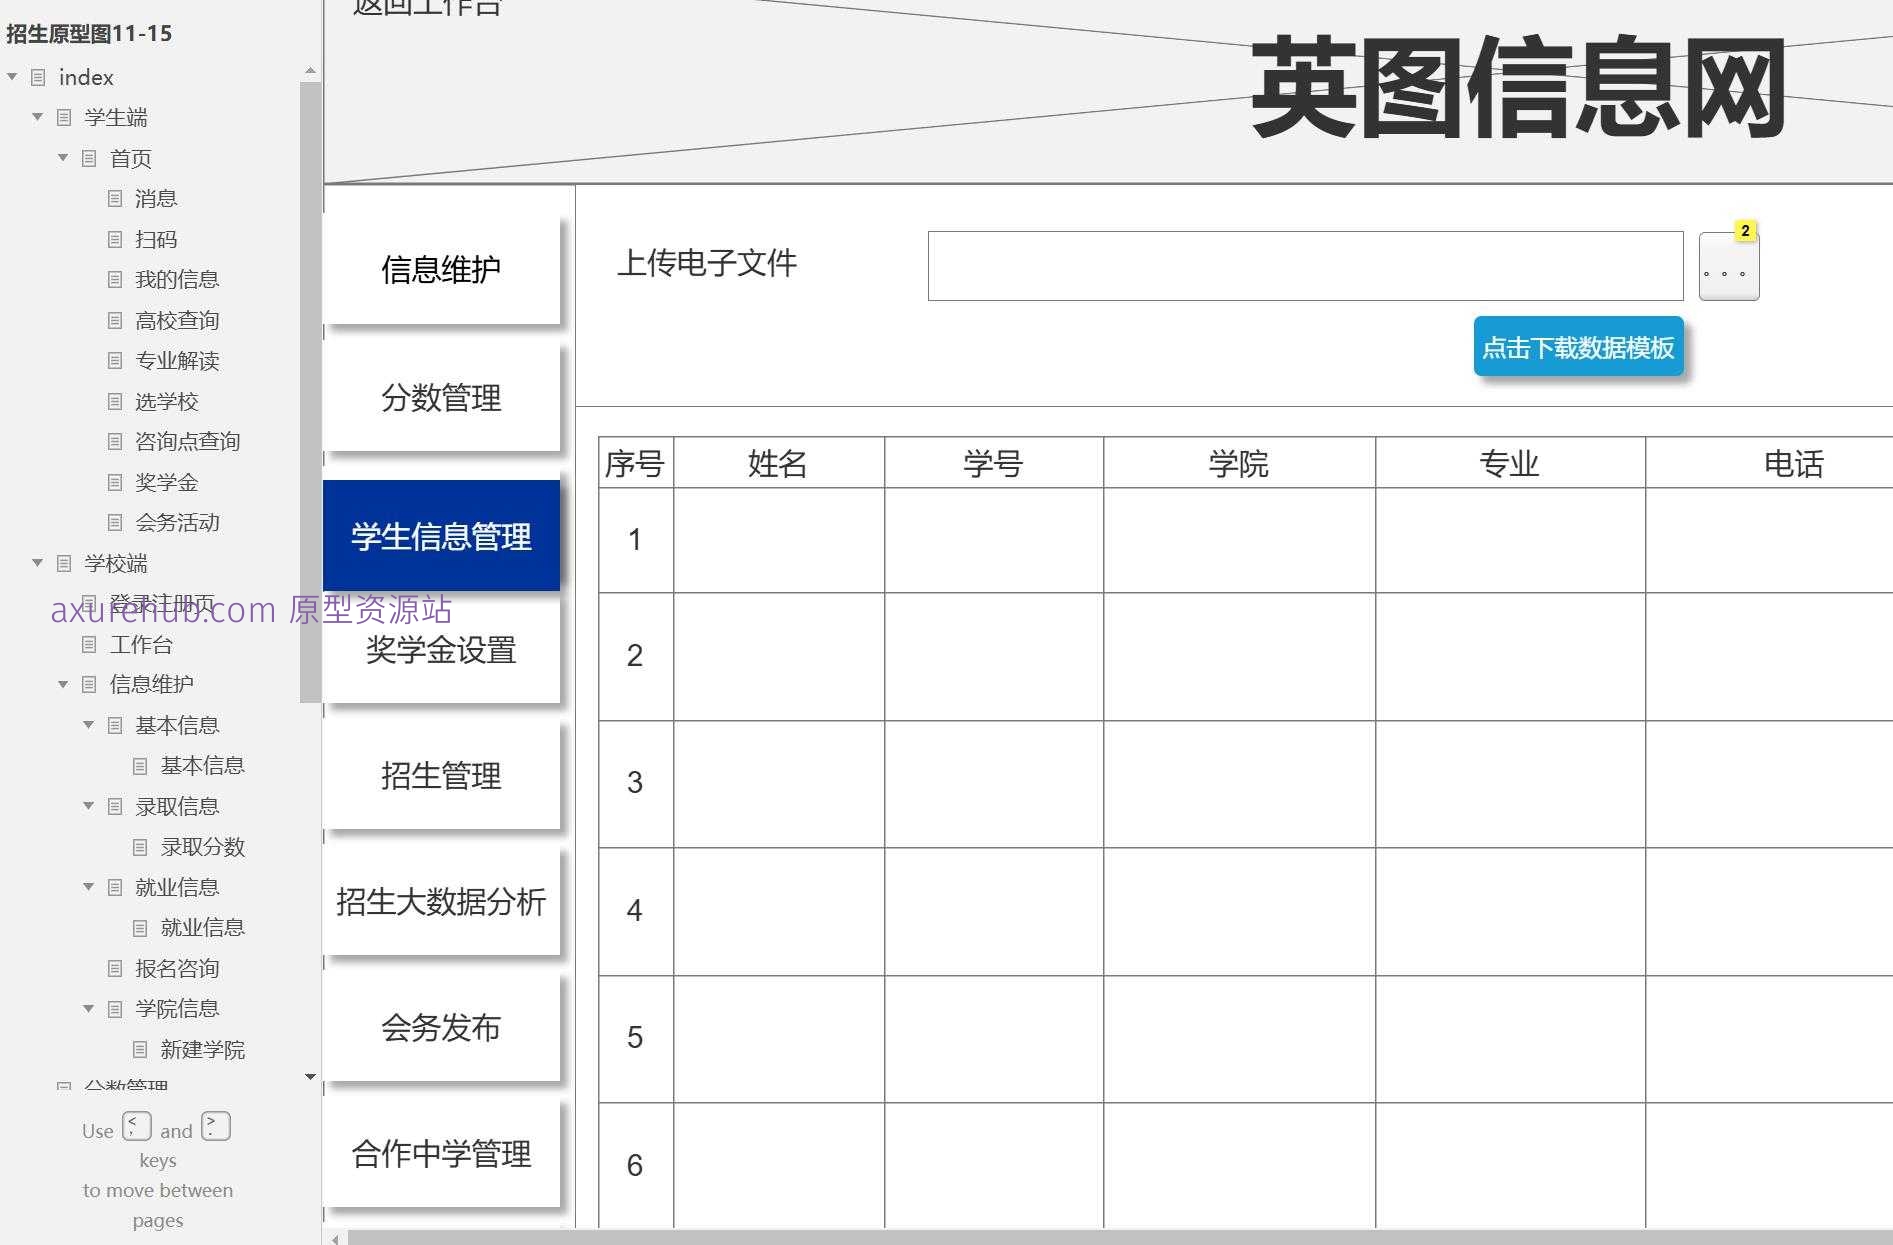Image resolution: width=1893 pixels, height=1245 pixels.
Task: Click the 合作中学管理 button
Action: coord(441,1155)
